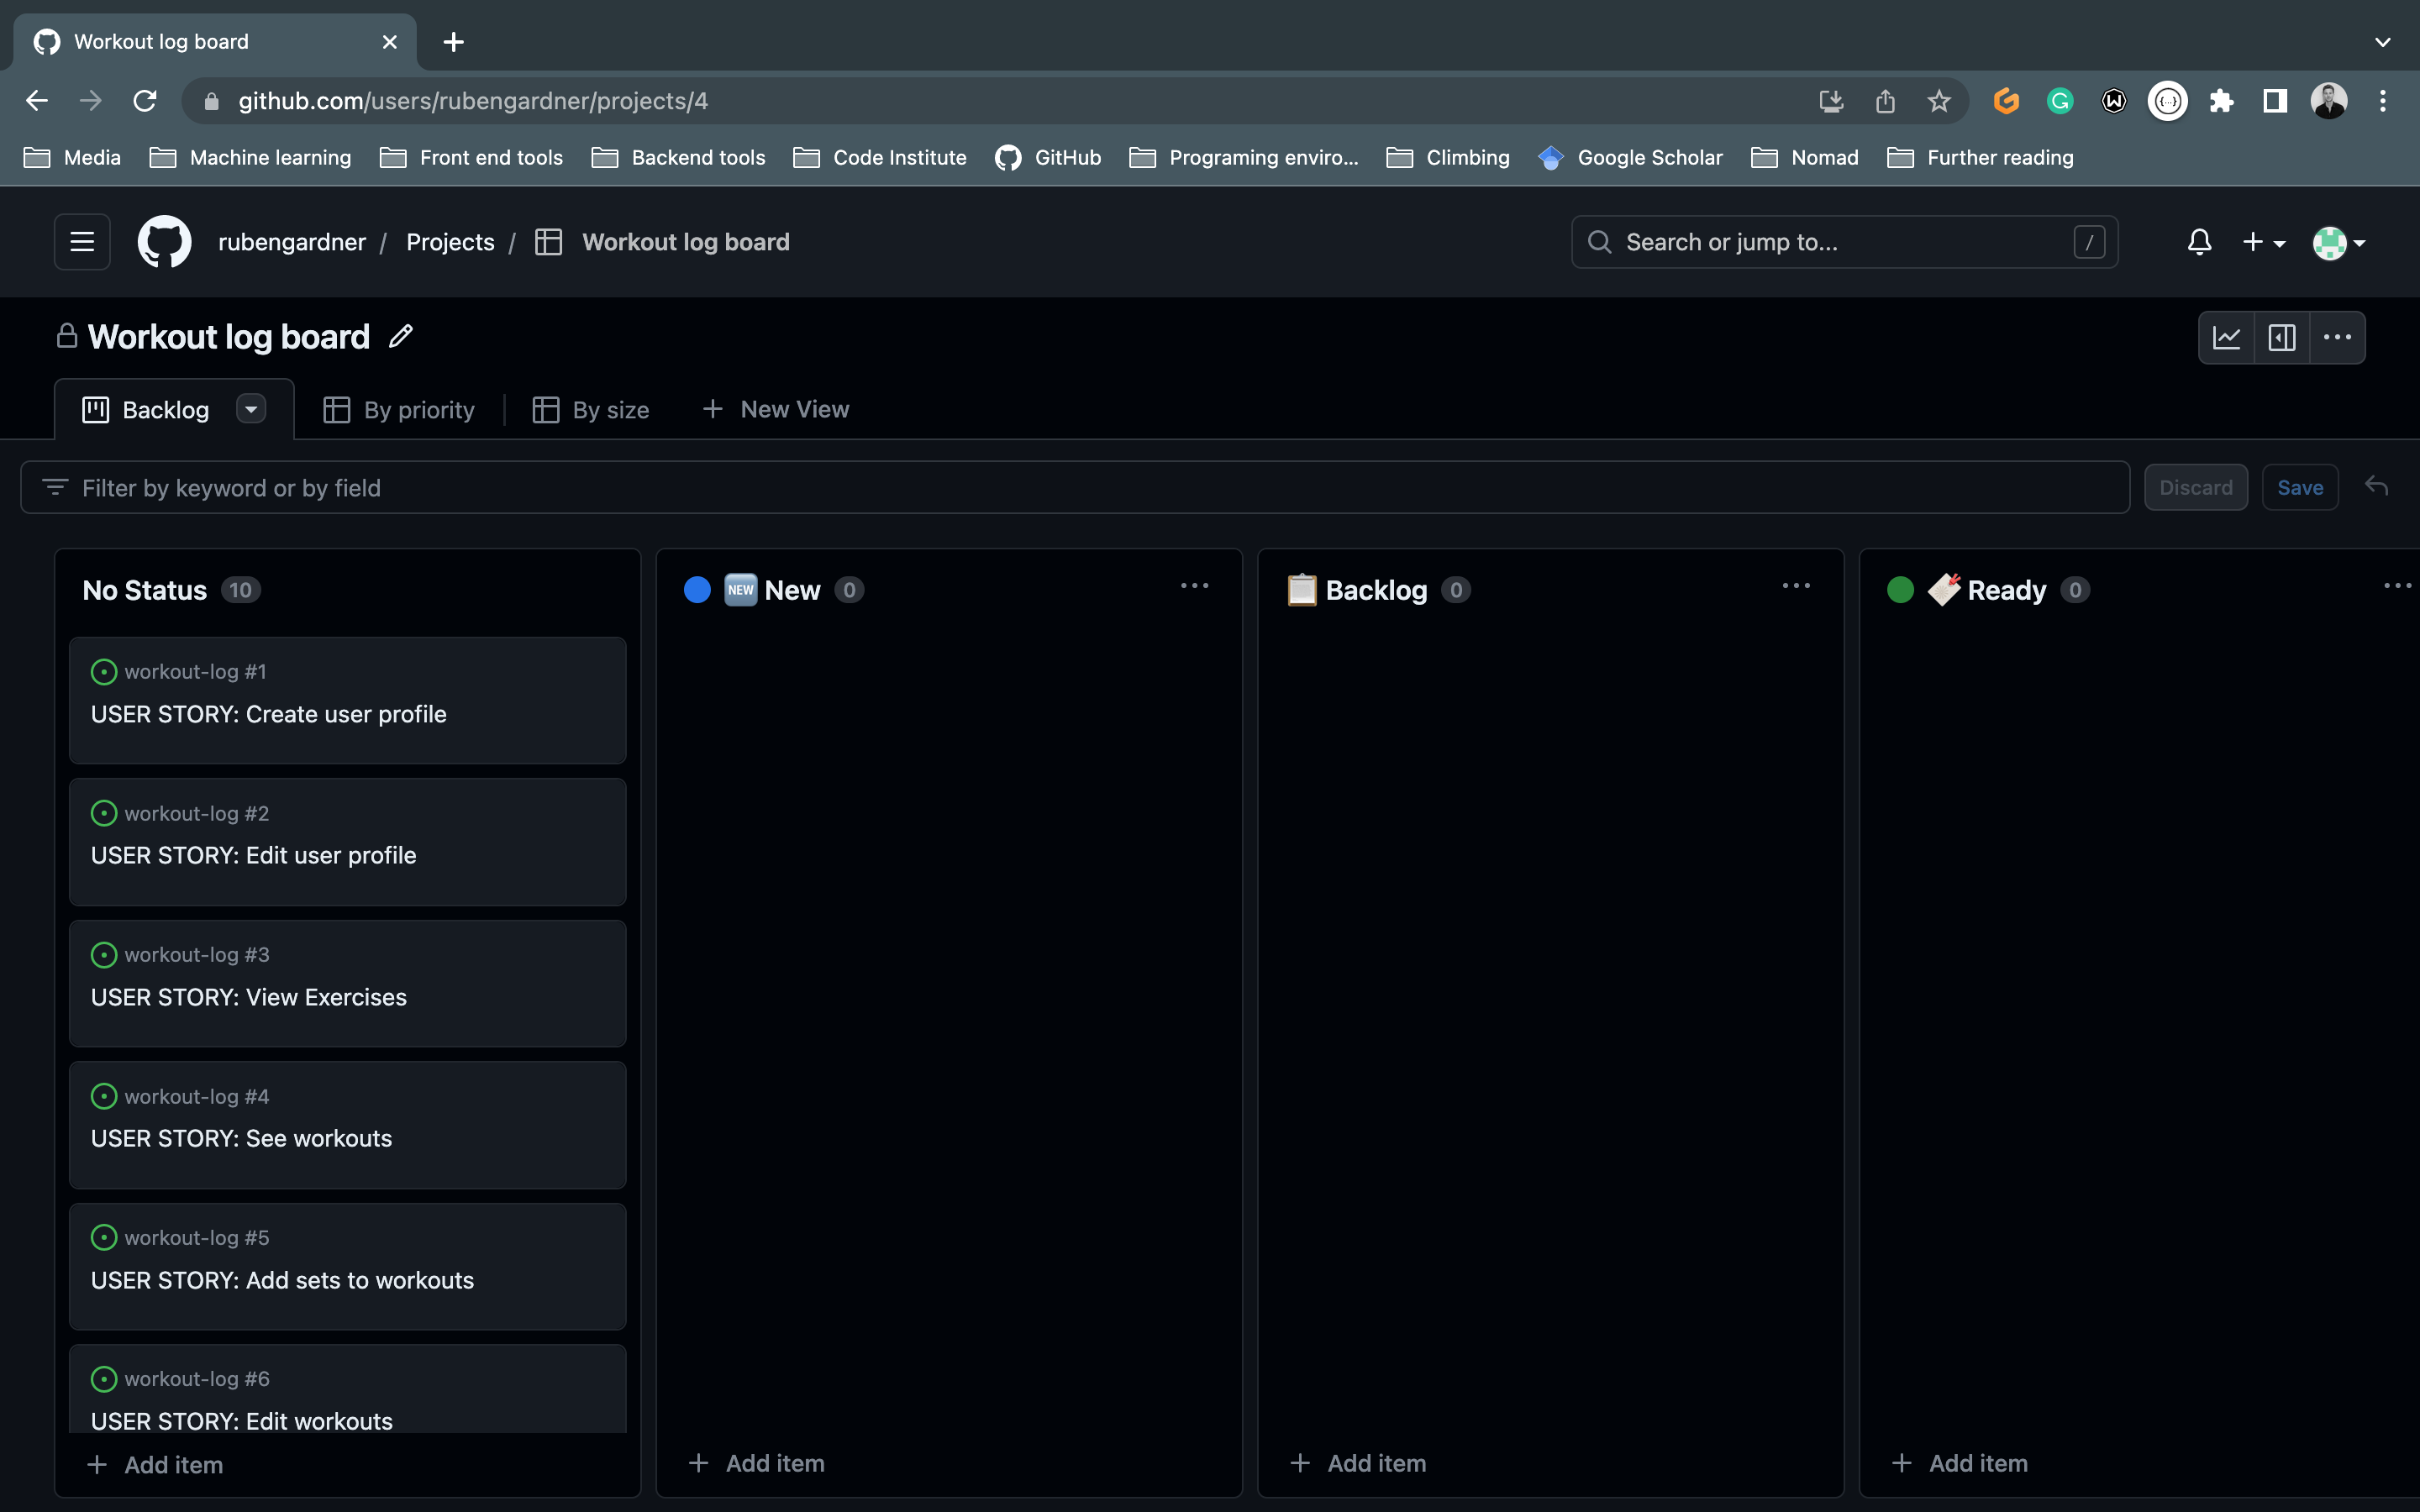The image size is (2420, 1512).
Task: Click the undo arrow beside Save
Action: pyautogui.click(x=2376, y=487)
